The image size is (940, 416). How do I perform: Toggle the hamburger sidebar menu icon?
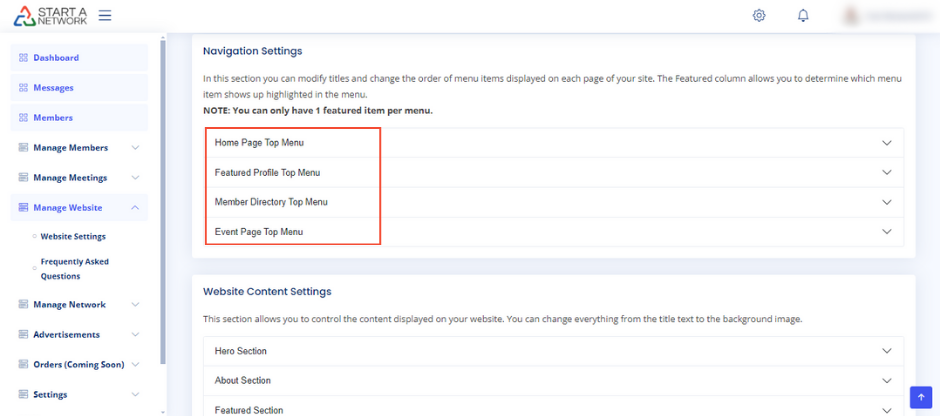105,15
